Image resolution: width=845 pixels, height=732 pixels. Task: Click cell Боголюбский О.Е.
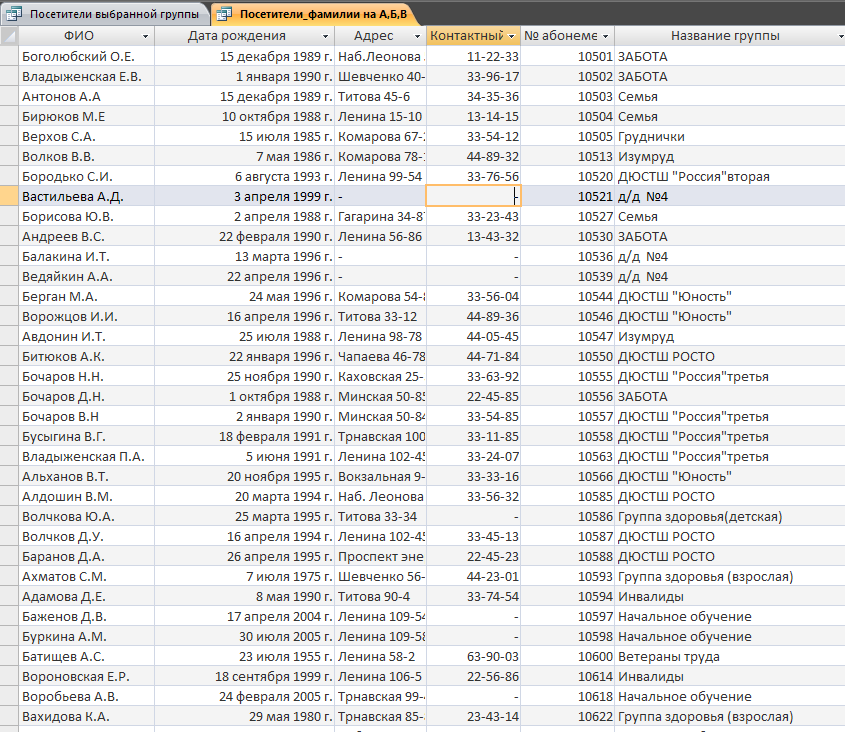[86, 56]
